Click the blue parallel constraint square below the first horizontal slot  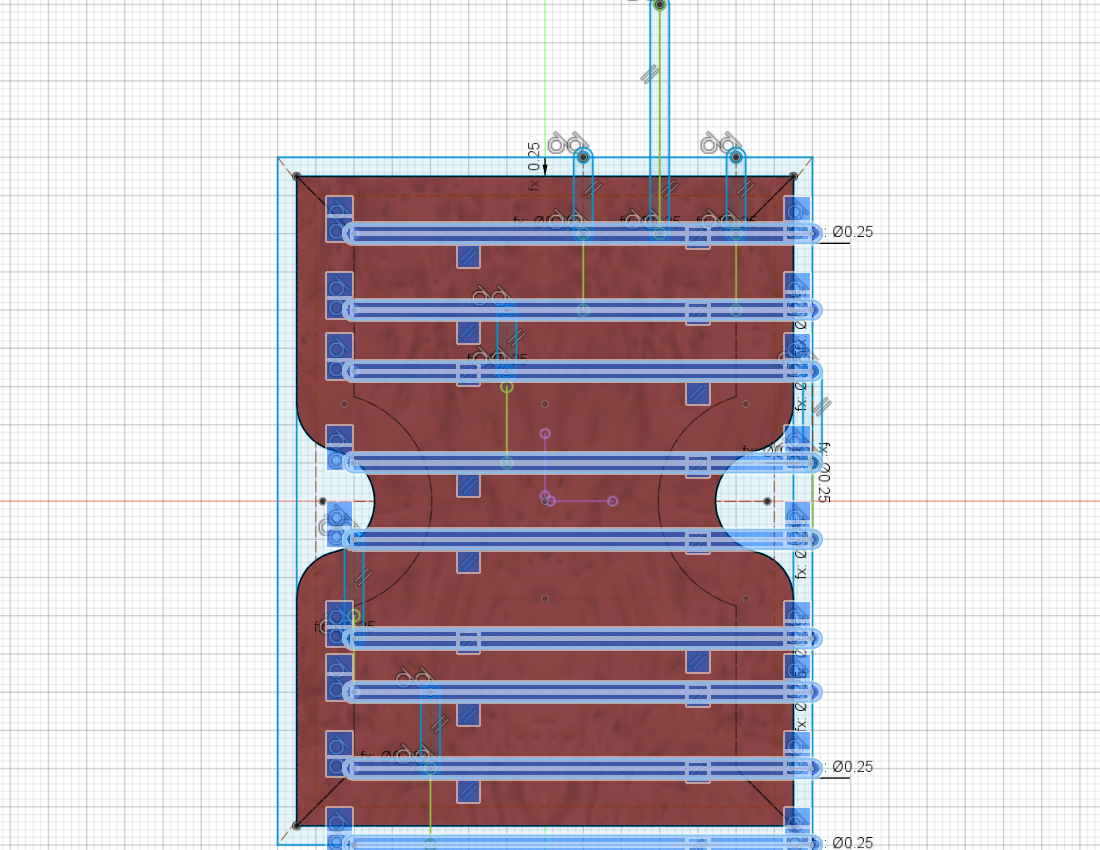(469, 257)
